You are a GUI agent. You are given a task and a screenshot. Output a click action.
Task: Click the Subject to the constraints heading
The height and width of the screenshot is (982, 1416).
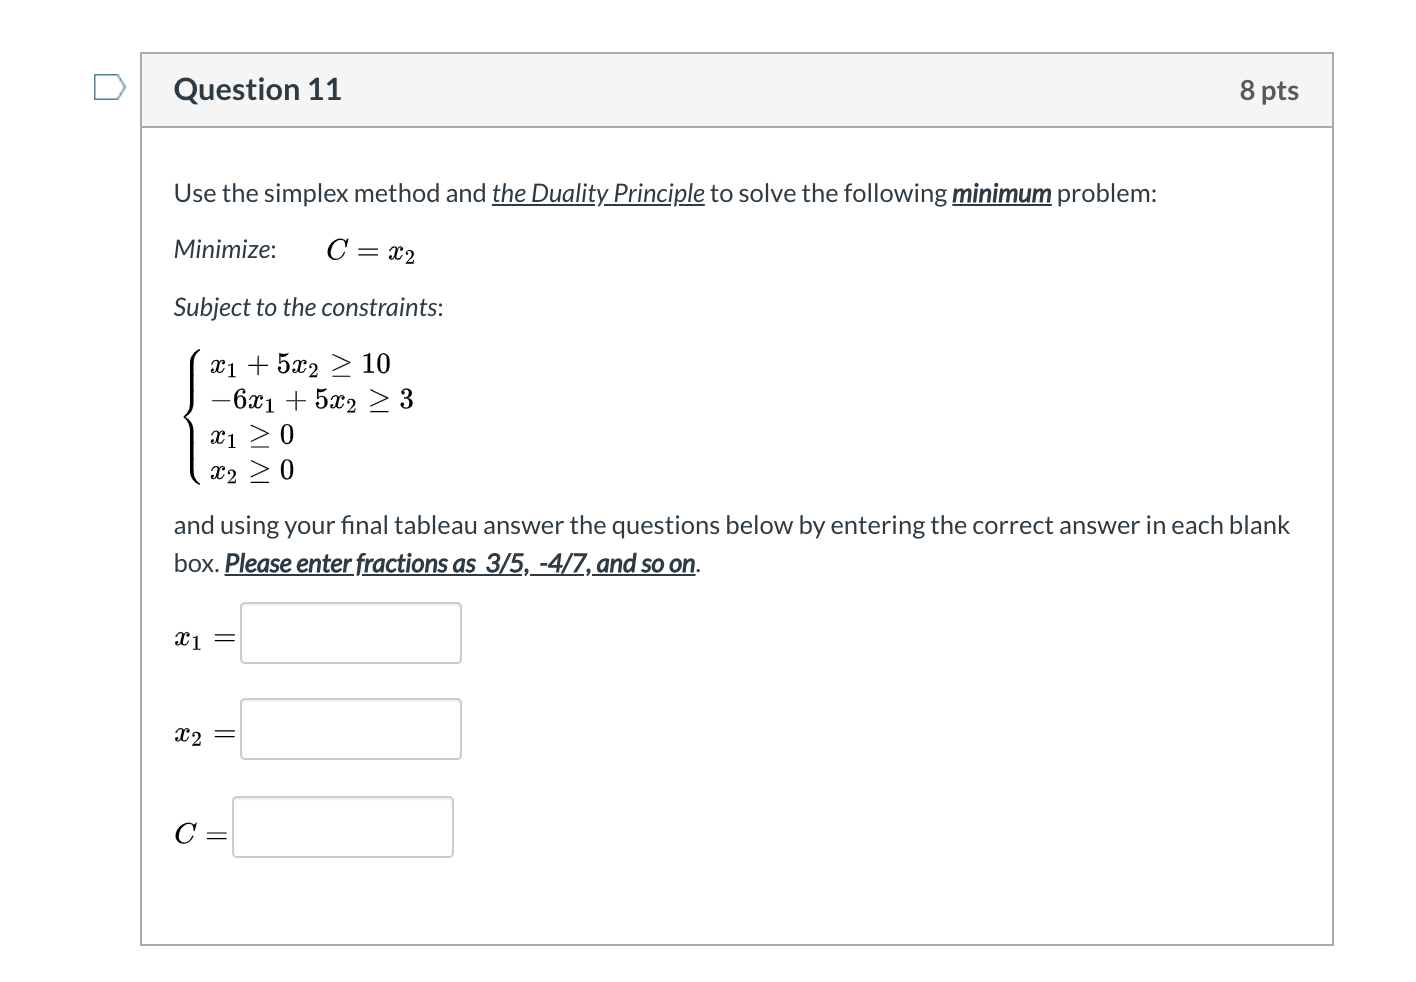point(308,307)
